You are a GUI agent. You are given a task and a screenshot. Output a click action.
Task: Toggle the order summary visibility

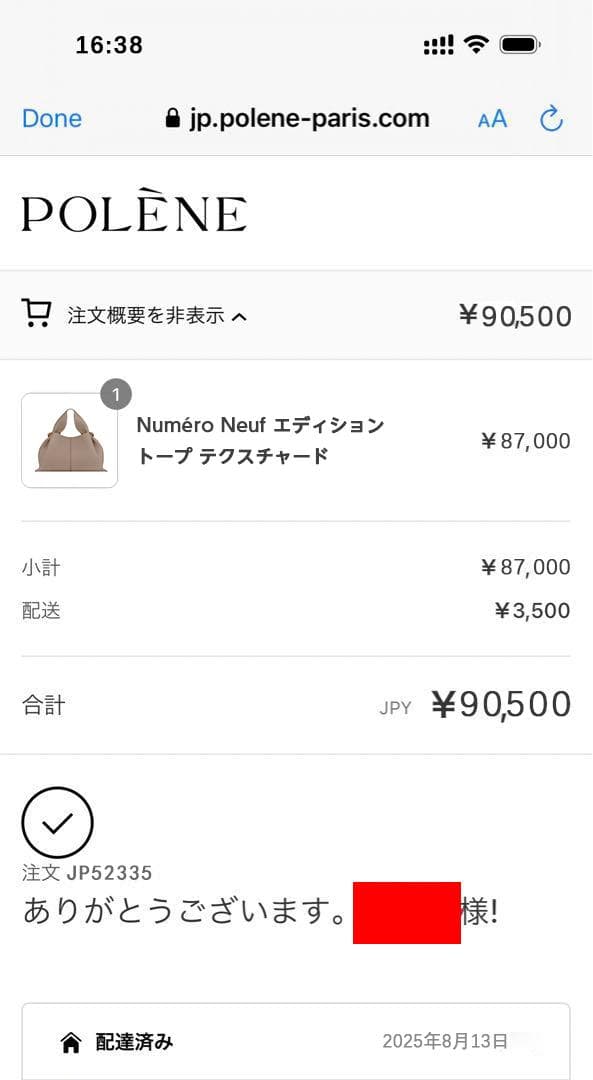click(x=150, y=314)
